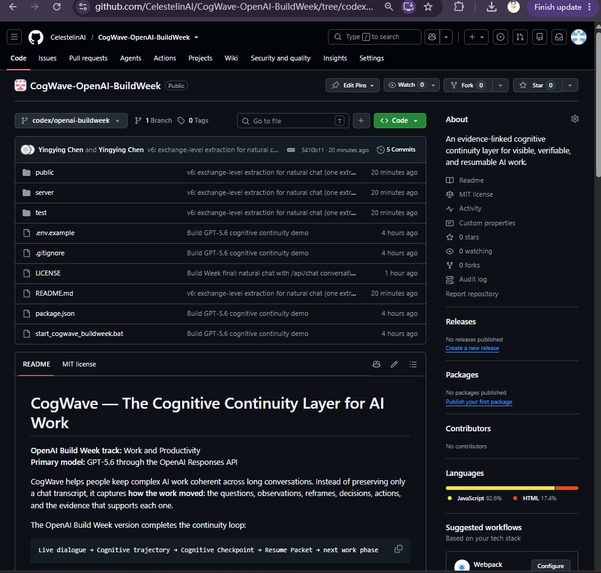Open Fork options dropdown arrow
Viewport: 601px width, 573px height.
pyautogui.click(x=500, y=85)
